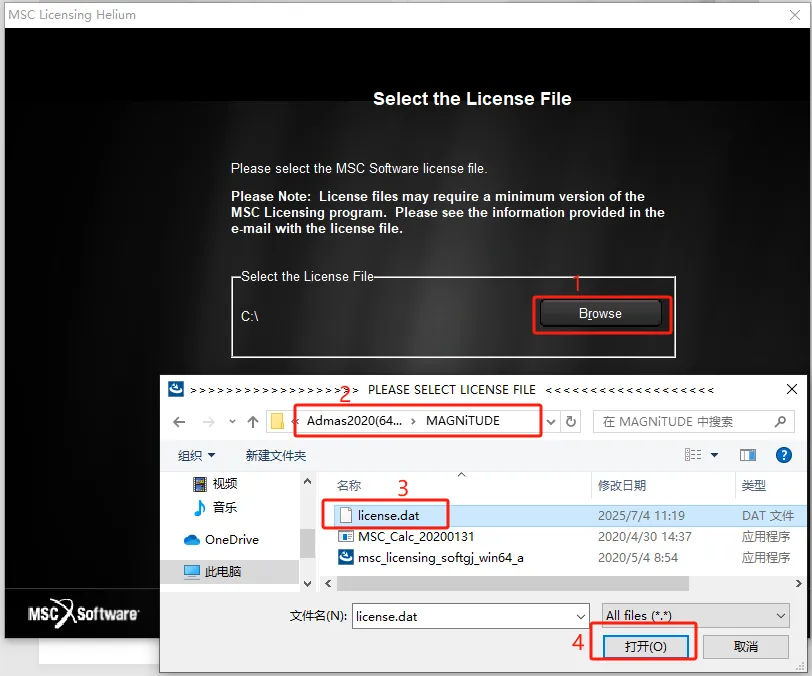
Task: Close the MSC Licensing Helium window
Action: (x=795, y=15)
